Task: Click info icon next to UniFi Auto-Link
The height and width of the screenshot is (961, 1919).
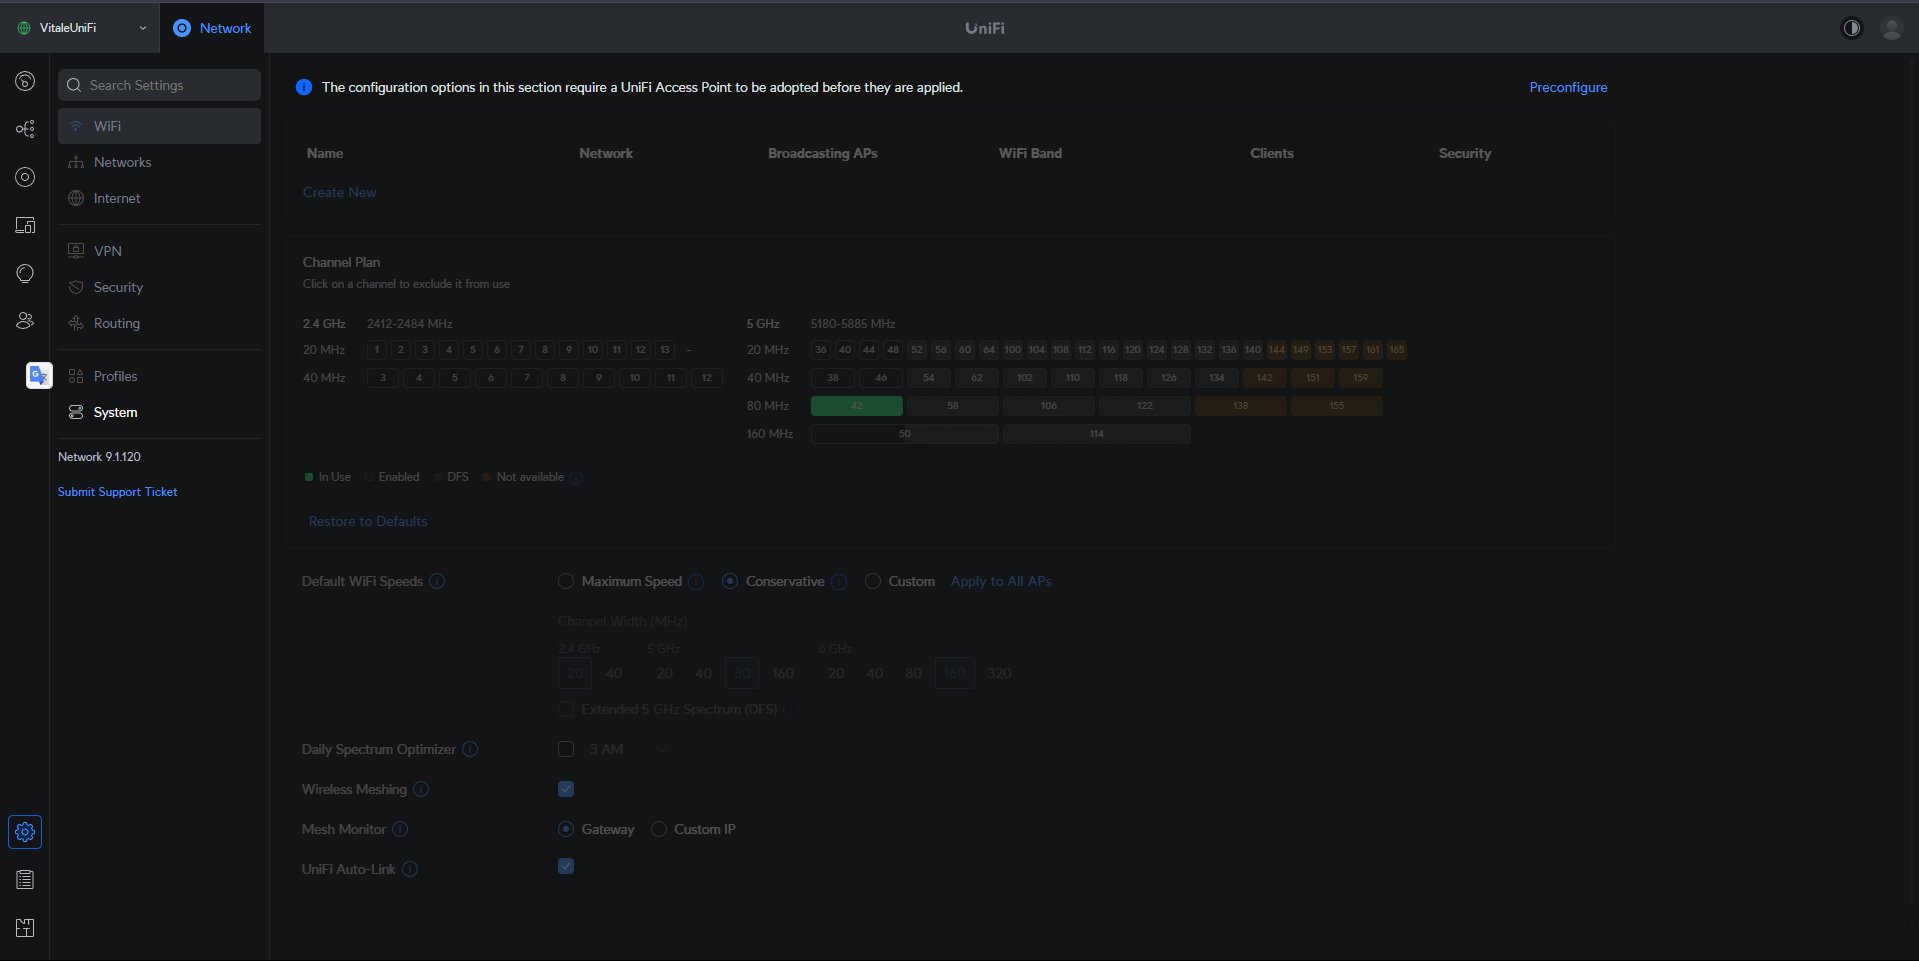Action: tap(410, 869)
